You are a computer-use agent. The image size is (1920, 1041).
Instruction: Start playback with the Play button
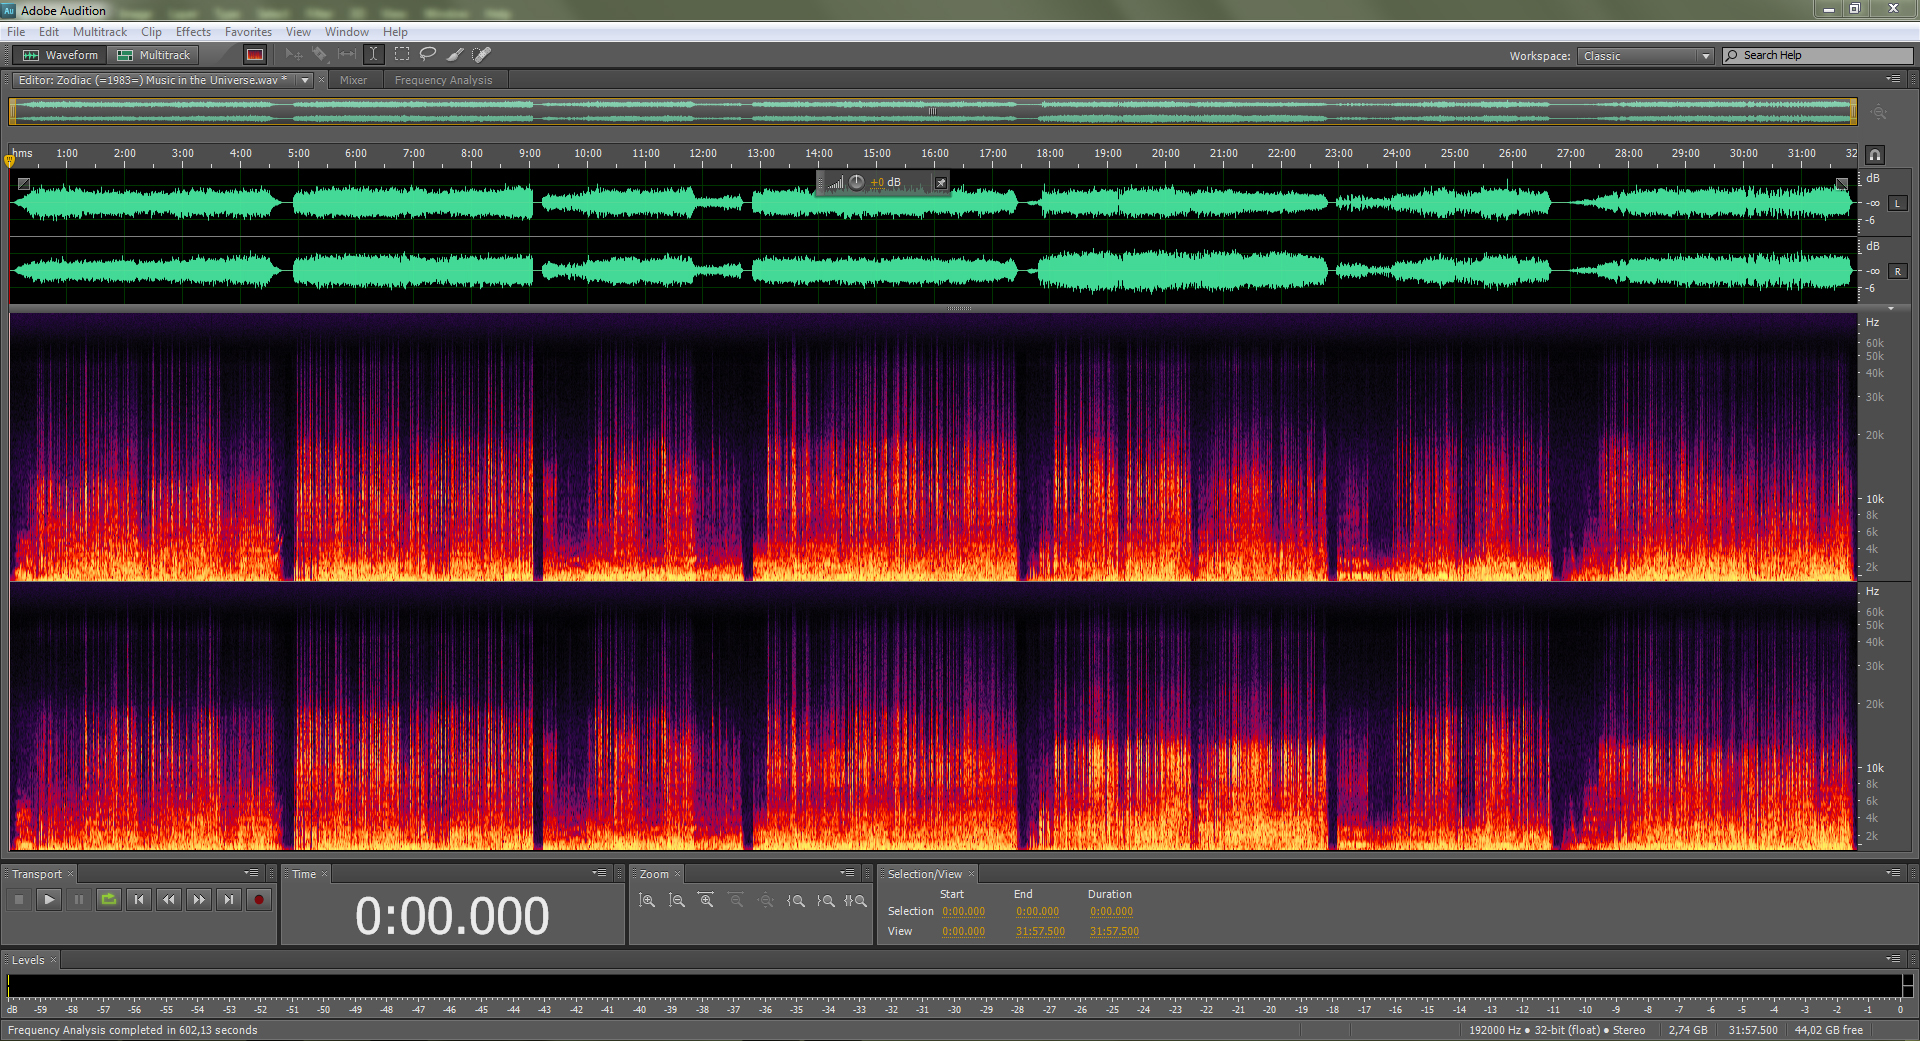(49, 900)
